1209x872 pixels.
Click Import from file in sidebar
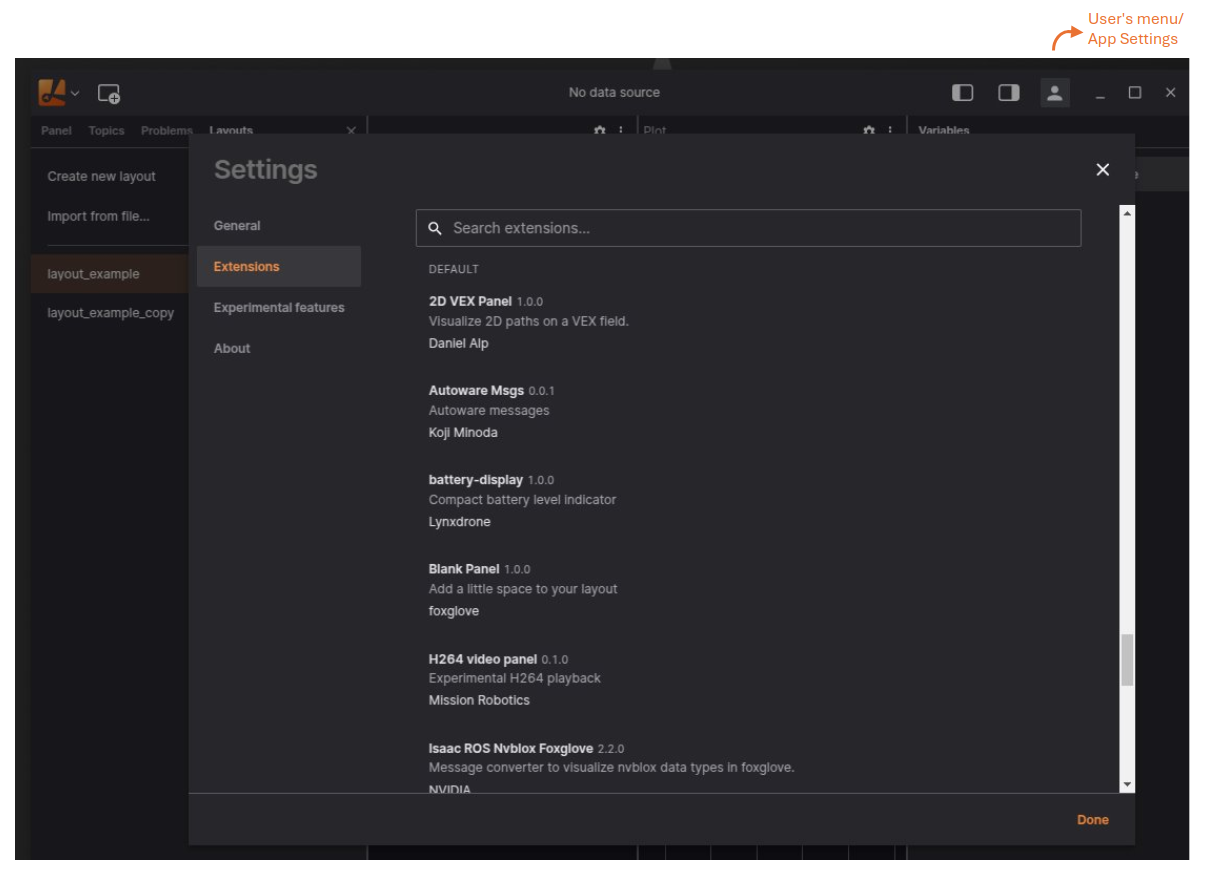pos(98,217)
